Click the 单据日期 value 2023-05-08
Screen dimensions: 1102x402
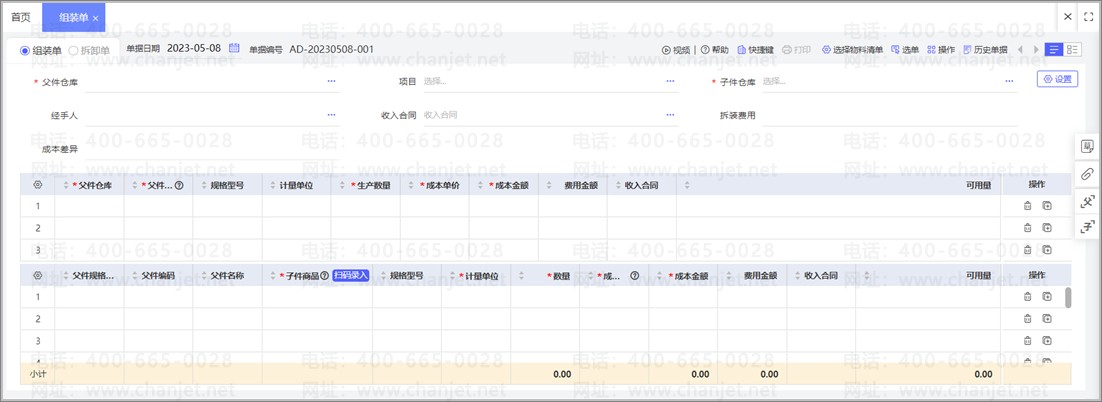[194, 49]
